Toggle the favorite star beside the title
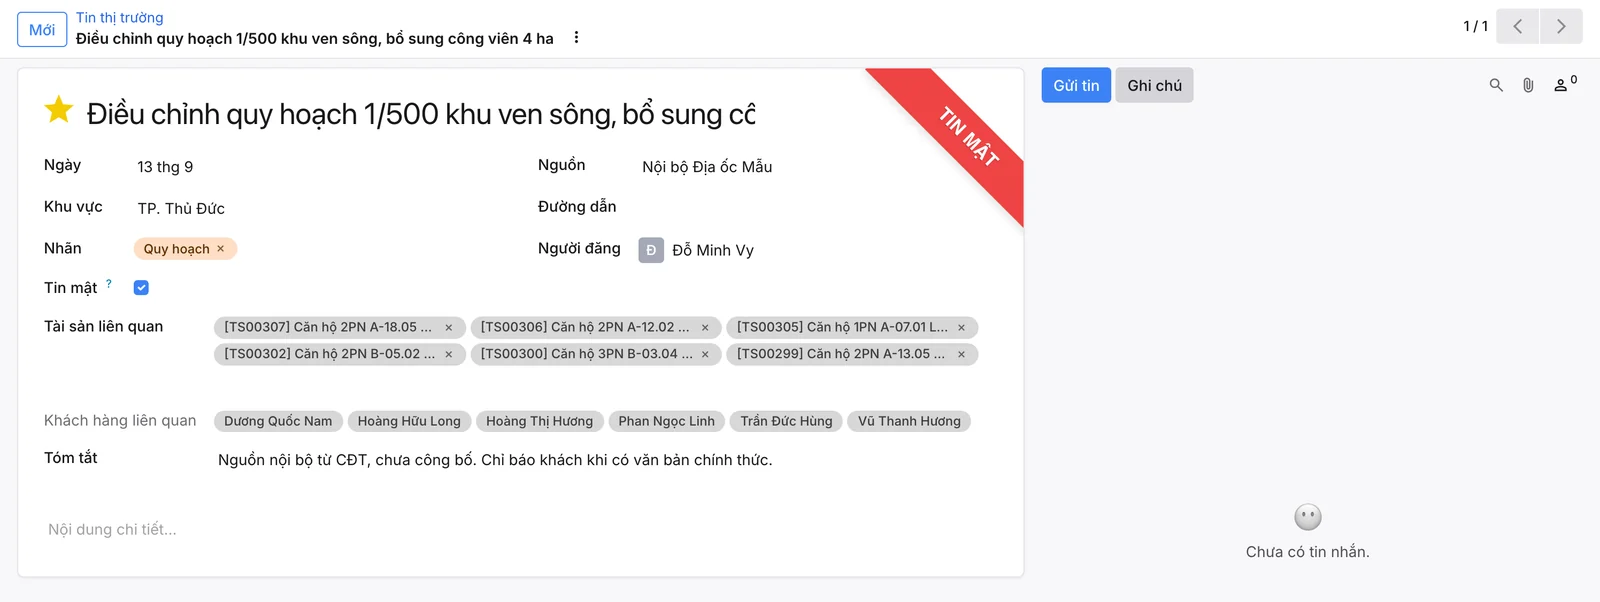This screenshot has height=602, width=1600. click(59, 110)
